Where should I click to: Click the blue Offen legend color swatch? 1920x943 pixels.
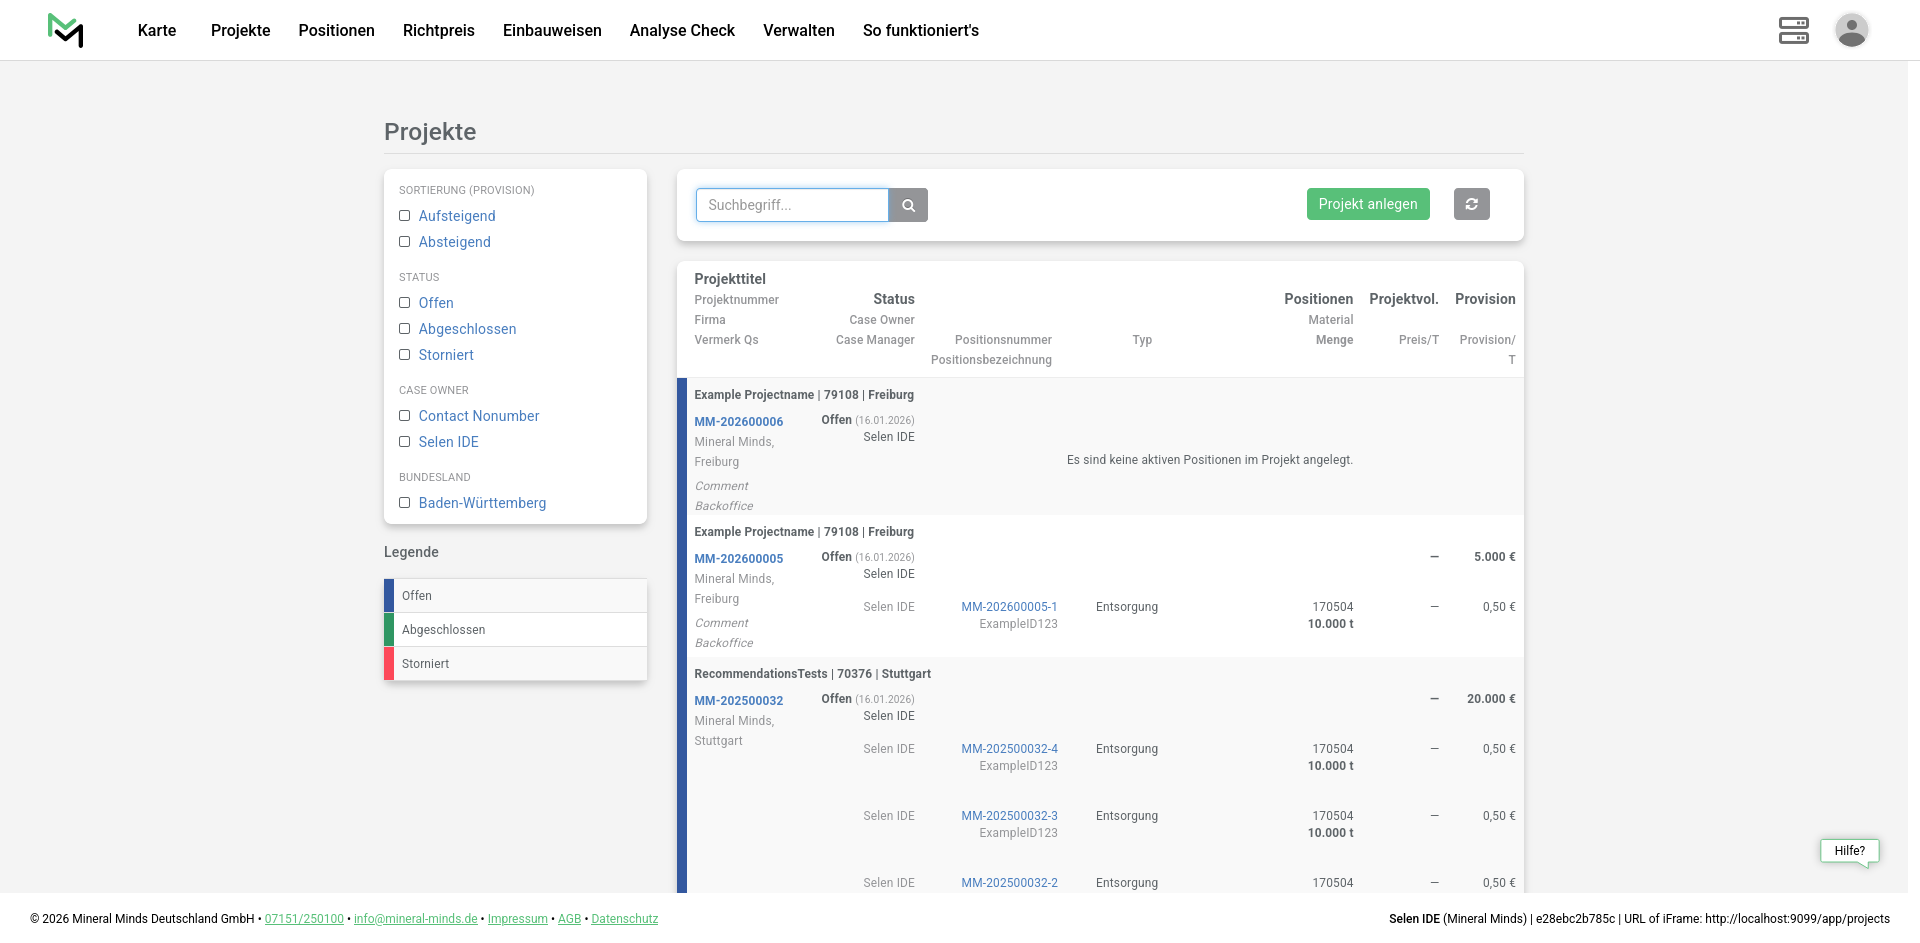[389, 596]
